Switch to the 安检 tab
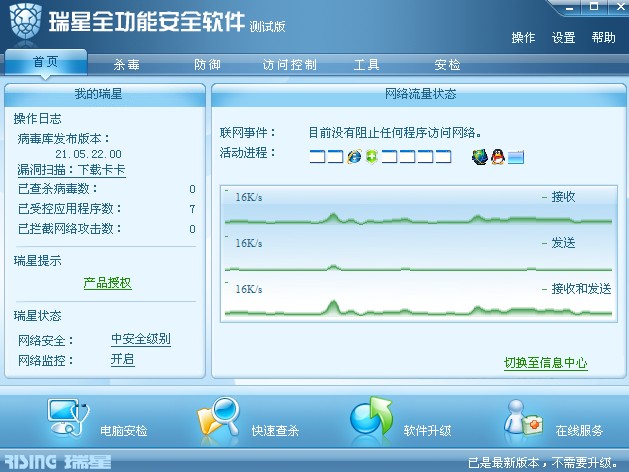 [x=447, y=65]
